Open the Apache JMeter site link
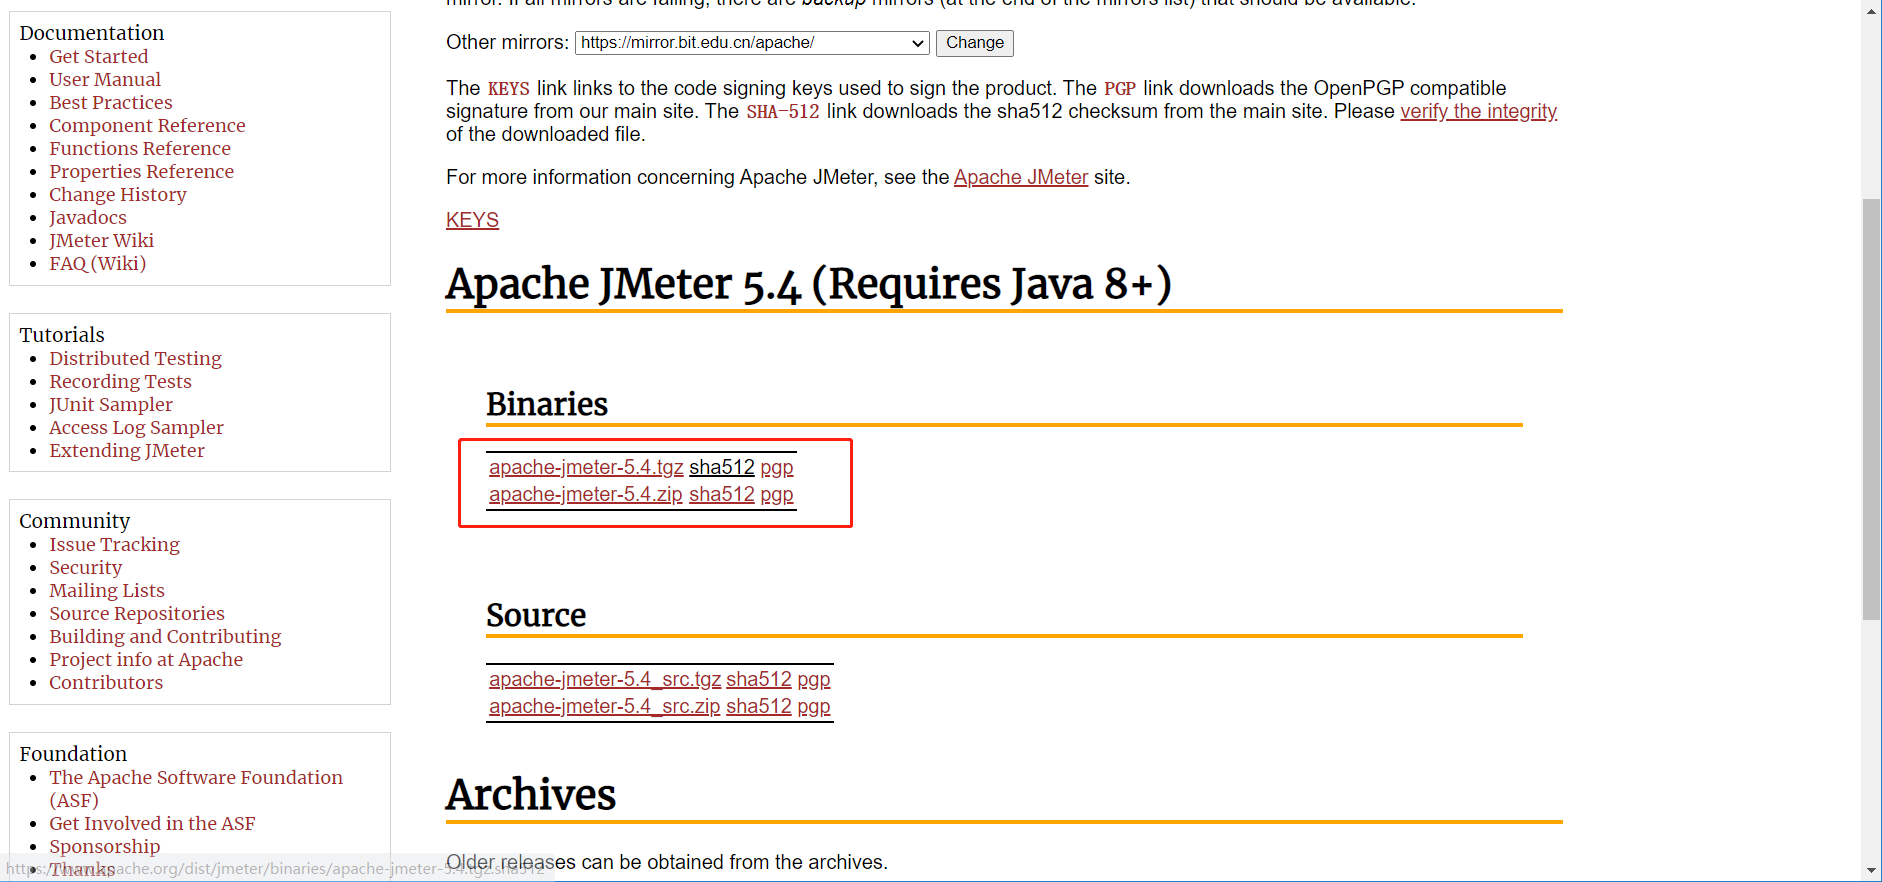 tap(1021, 177)
